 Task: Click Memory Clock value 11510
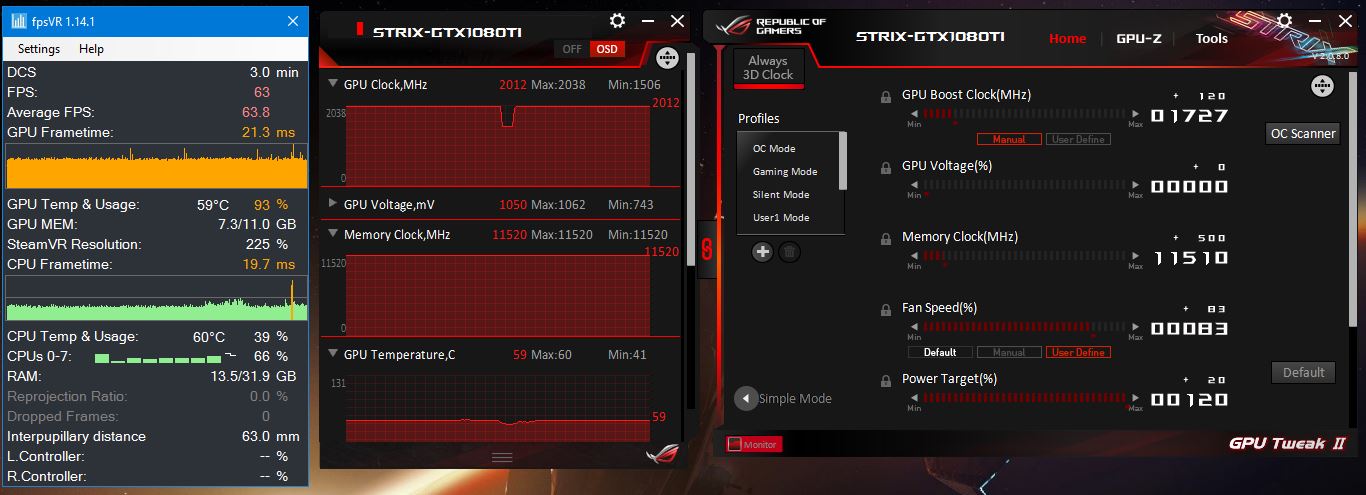pos(1189,257)
